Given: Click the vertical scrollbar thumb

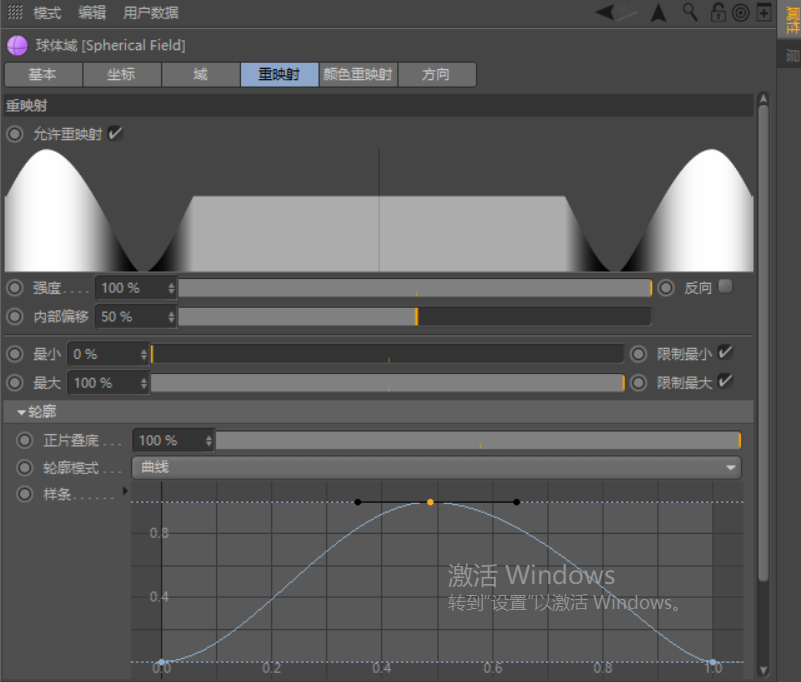Looking at the screenshot, I should tap(763, 343).
